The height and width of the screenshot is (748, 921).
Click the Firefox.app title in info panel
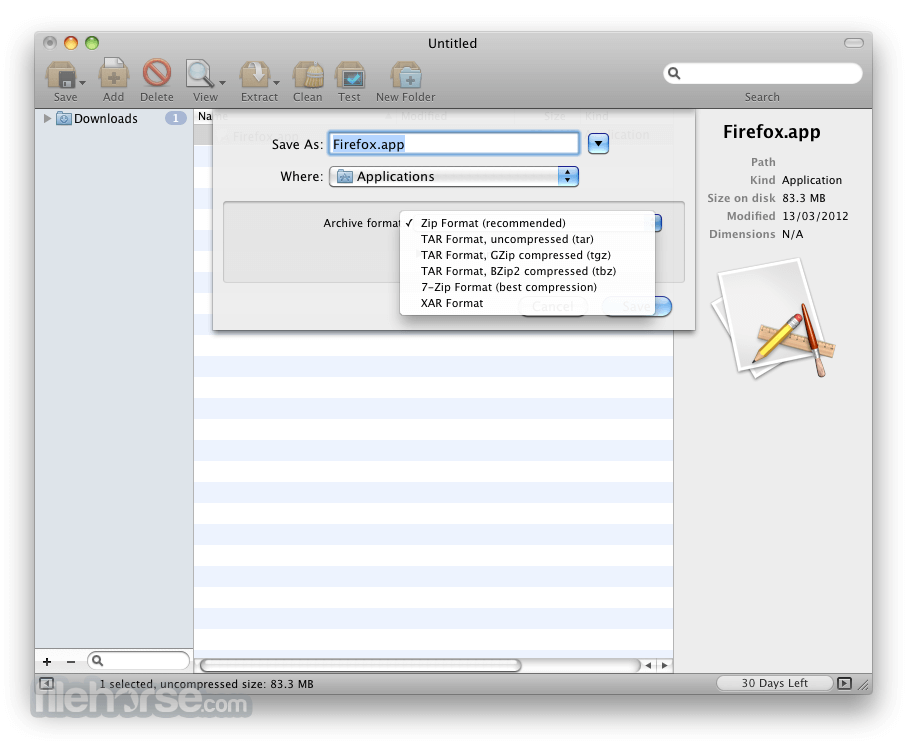pyautogui.click(x=772, y=132)
